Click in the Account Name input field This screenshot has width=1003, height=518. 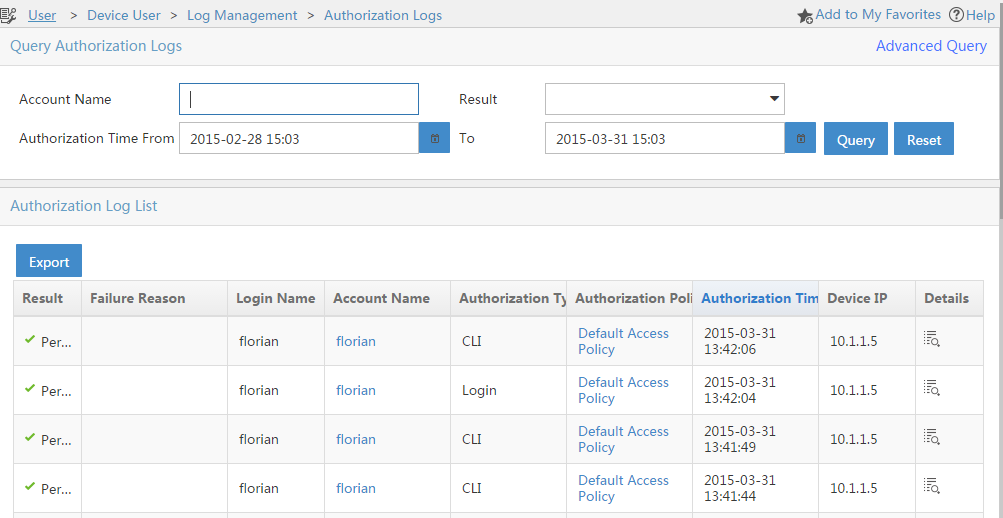pos(298,99)
